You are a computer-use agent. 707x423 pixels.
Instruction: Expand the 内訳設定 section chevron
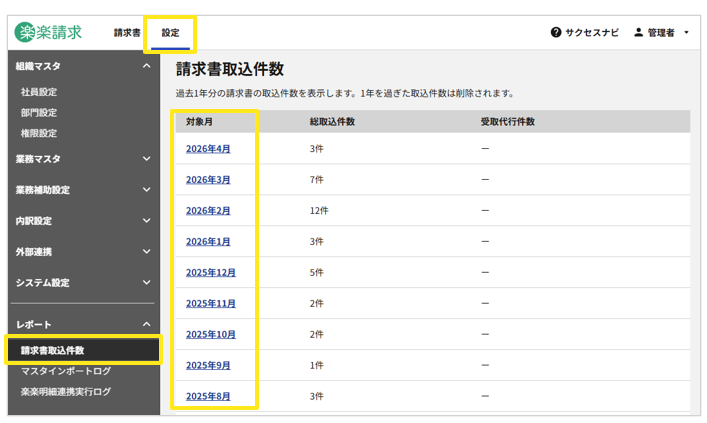[147, 221]
